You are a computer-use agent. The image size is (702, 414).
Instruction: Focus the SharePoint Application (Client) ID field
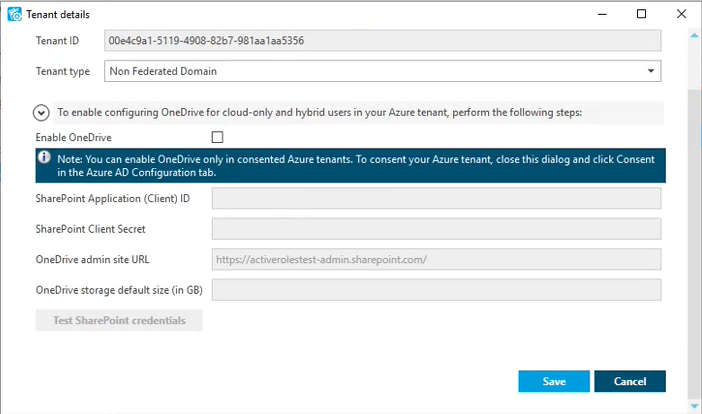[x=437, y=198]
